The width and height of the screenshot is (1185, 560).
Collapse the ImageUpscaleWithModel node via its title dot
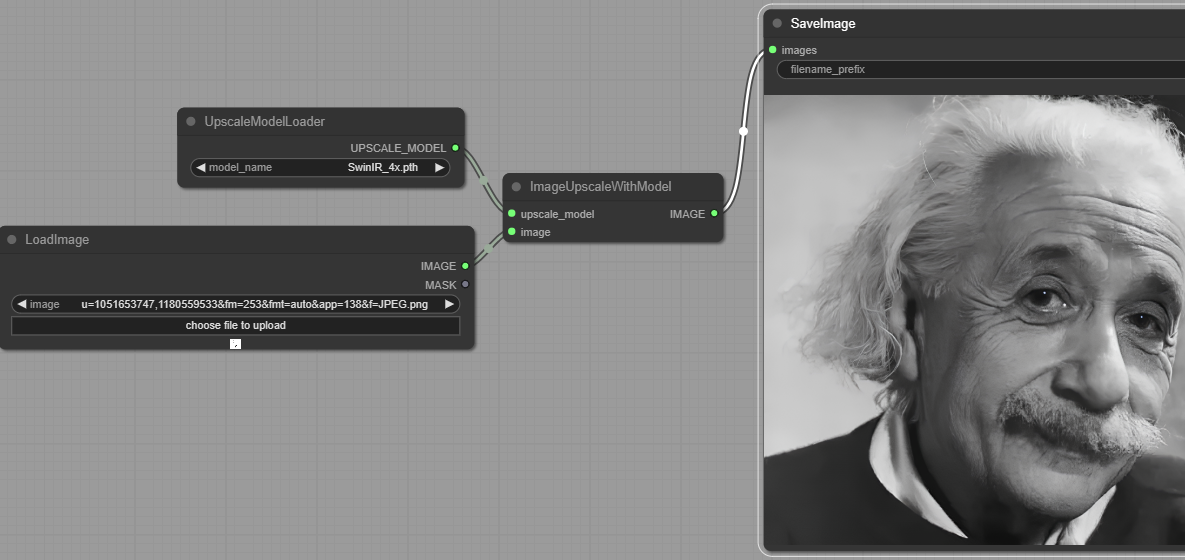coord(516,186)
